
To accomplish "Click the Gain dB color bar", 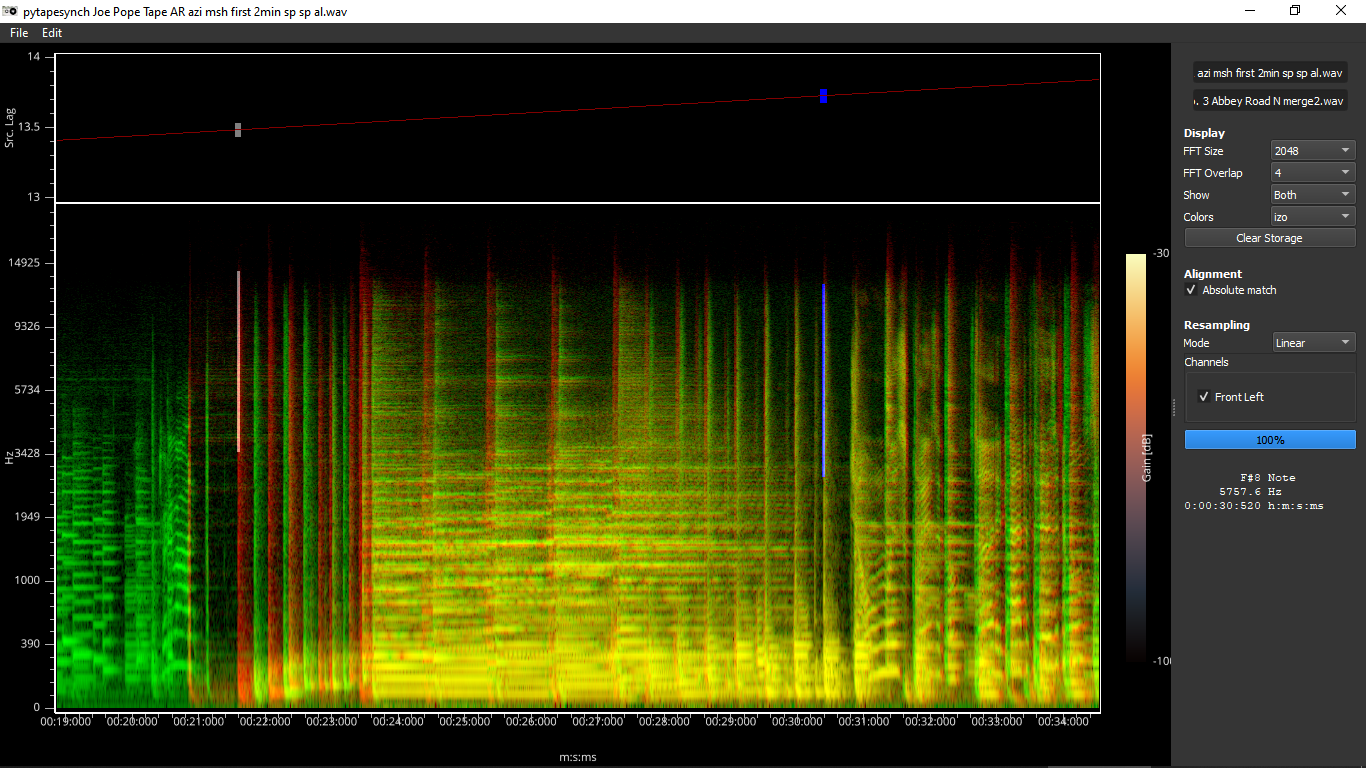I will pyautogui.click(x=1136, y=457).
